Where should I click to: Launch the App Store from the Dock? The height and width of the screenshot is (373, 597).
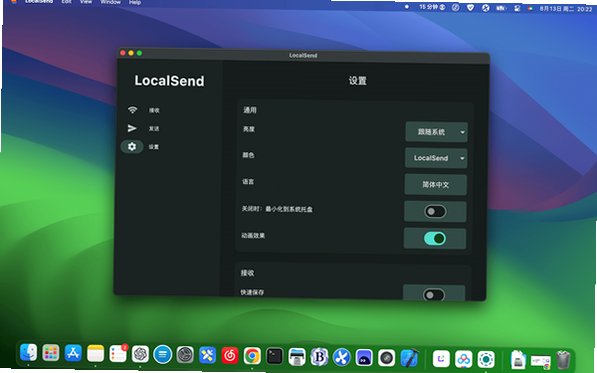click(x=73, y=353)
